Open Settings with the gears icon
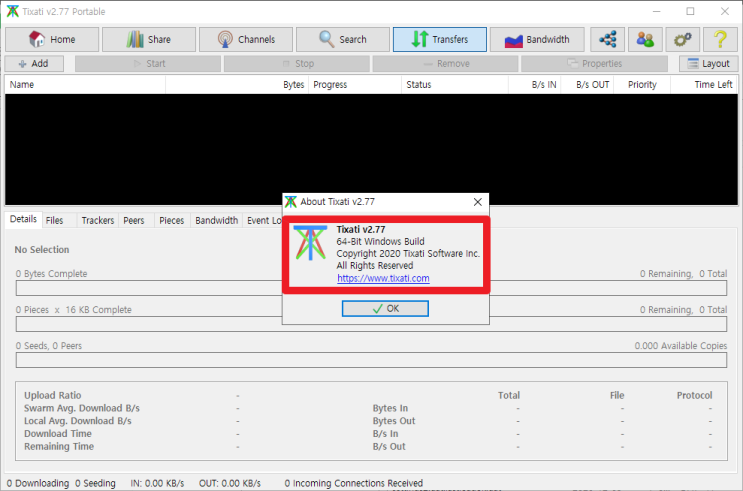The height and width of the screenshot is (491, 743). [682, 40]
